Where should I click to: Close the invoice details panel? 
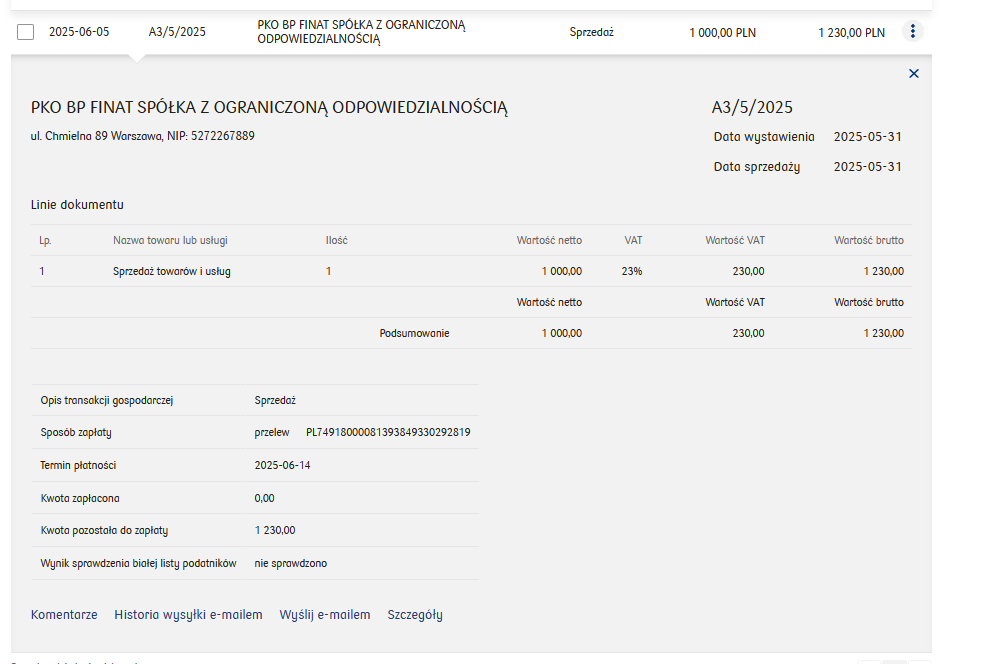click(914, 74)
